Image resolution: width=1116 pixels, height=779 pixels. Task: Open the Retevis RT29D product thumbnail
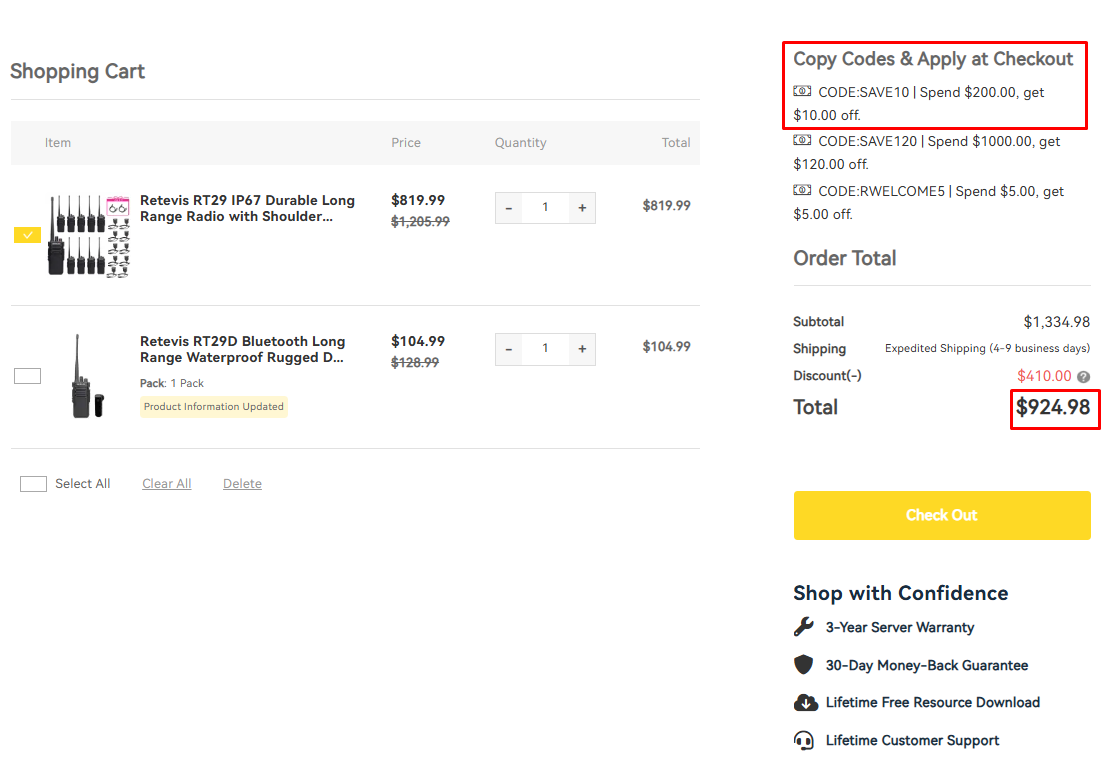[x=88, y=377]
